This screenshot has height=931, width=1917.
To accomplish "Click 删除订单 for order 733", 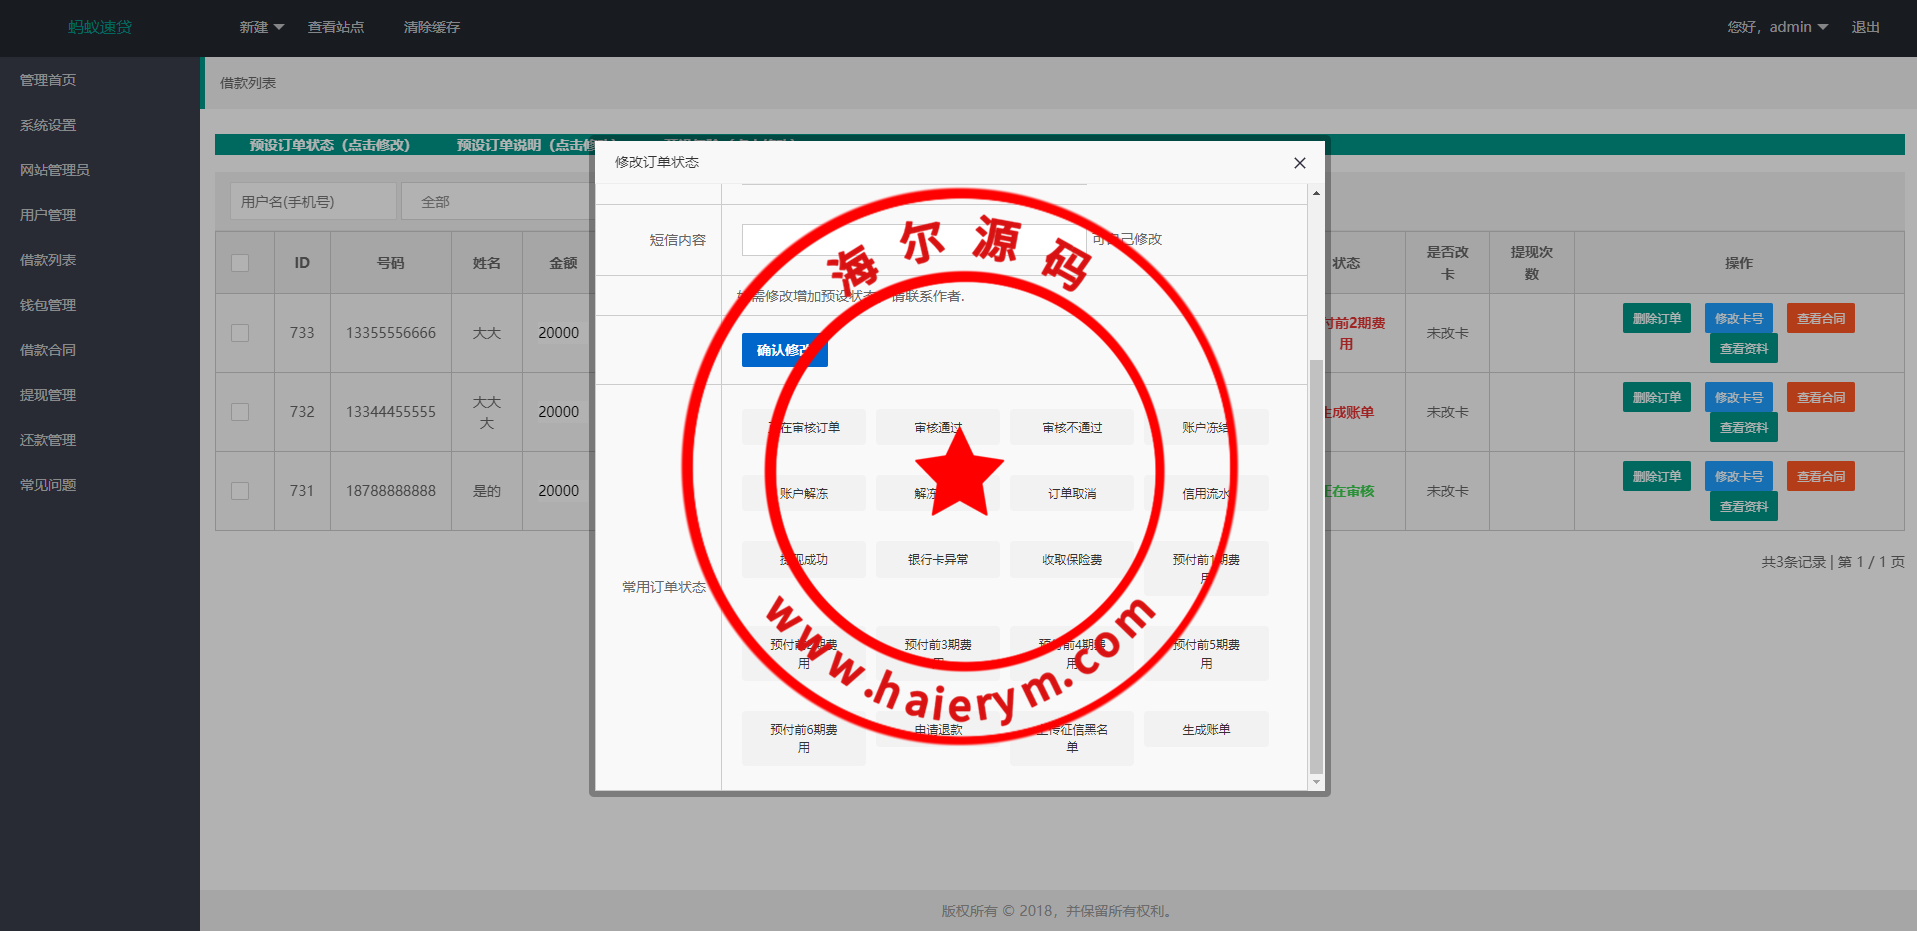I will coord(1656,319).
